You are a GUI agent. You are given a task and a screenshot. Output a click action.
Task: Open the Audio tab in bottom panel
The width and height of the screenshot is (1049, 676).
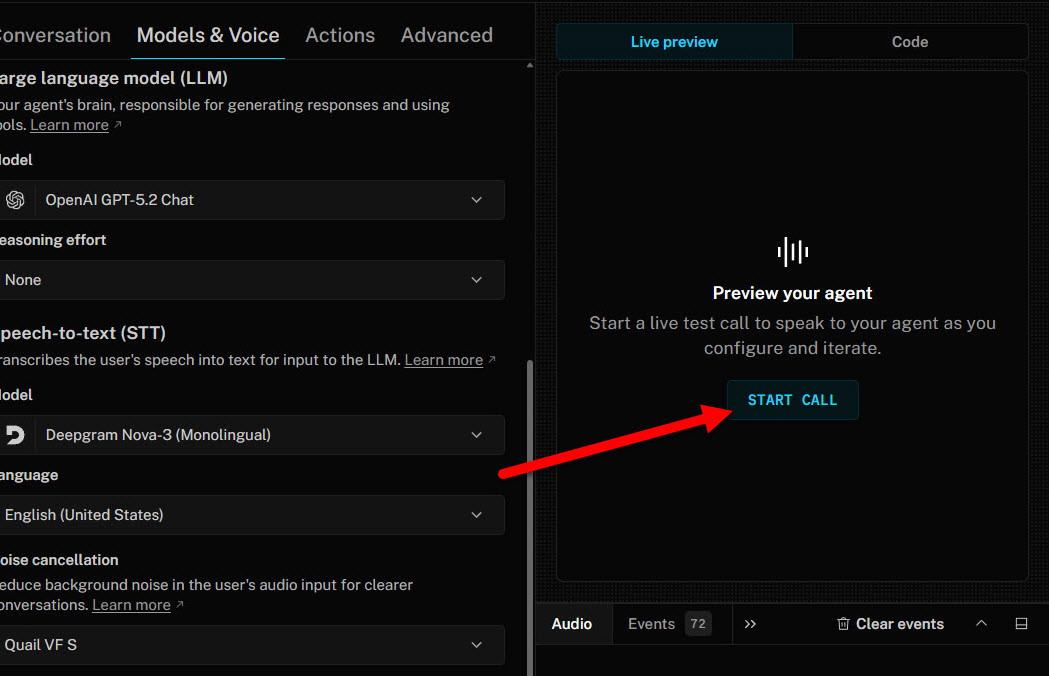coord(572,624)
